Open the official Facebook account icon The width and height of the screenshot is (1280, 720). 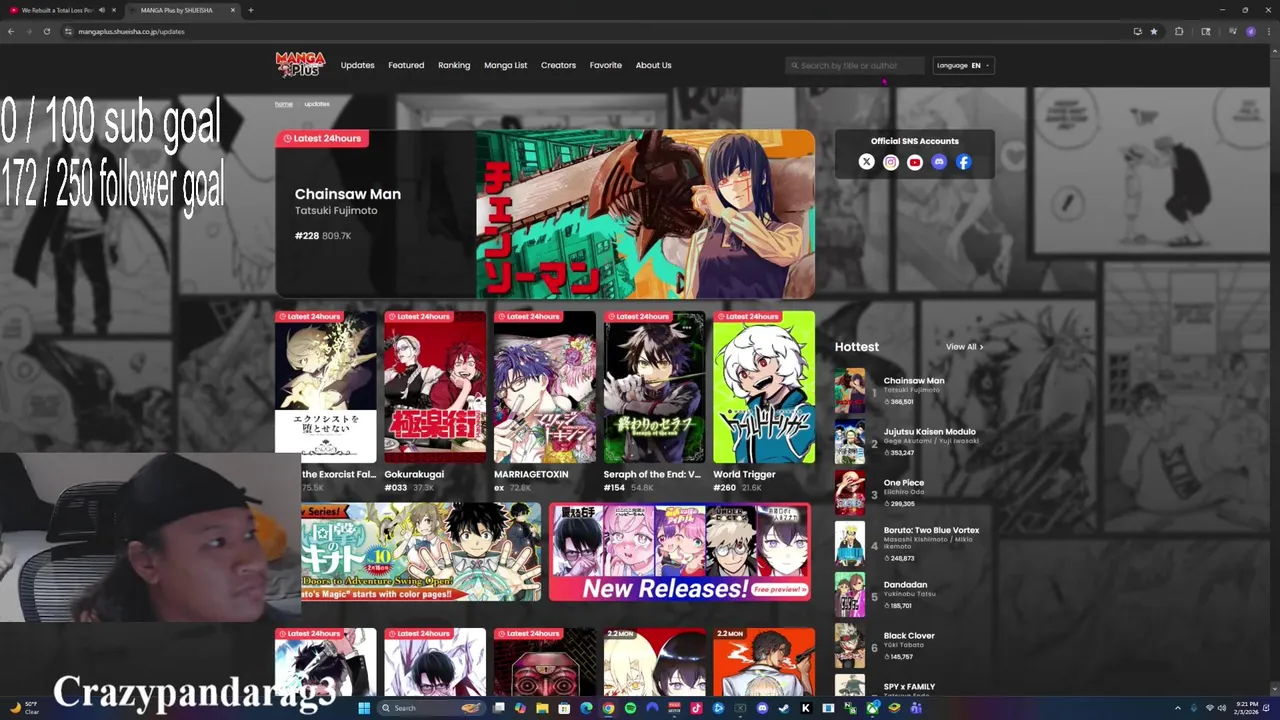(963, 162)
